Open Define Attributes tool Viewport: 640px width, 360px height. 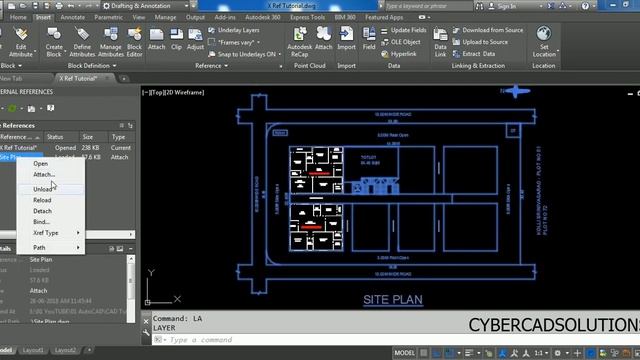click(x=82, y=42)
